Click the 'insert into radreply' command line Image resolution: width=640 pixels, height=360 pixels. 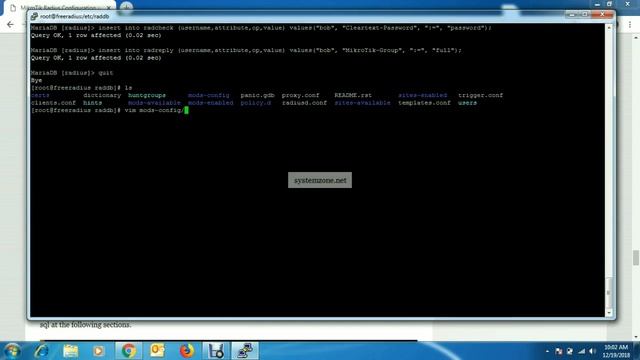point(246,50)
